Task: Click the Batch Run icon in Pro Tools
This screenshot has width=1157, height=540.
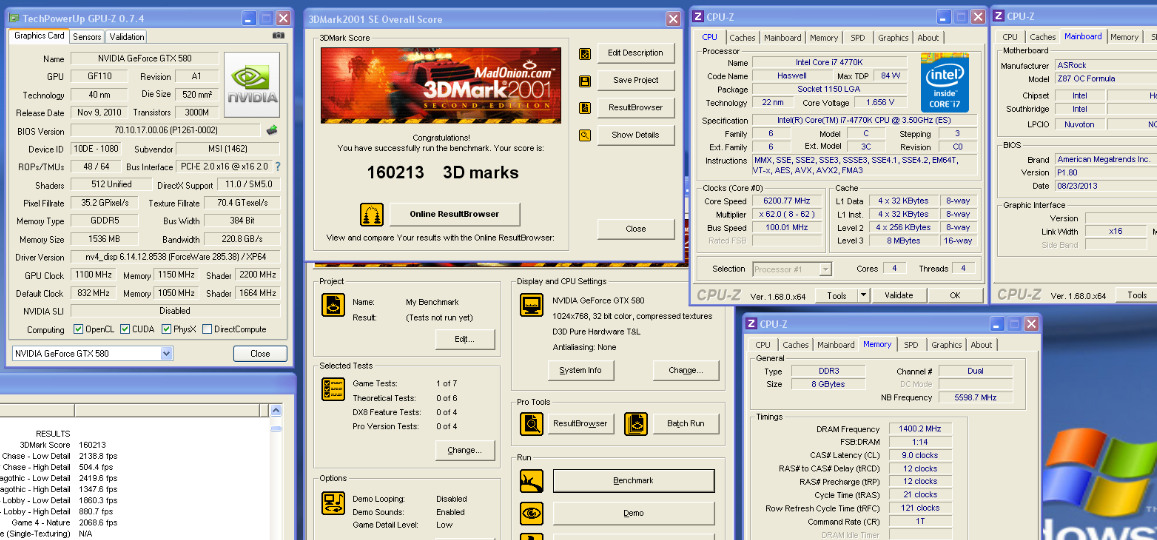Action: click(635, 423)
